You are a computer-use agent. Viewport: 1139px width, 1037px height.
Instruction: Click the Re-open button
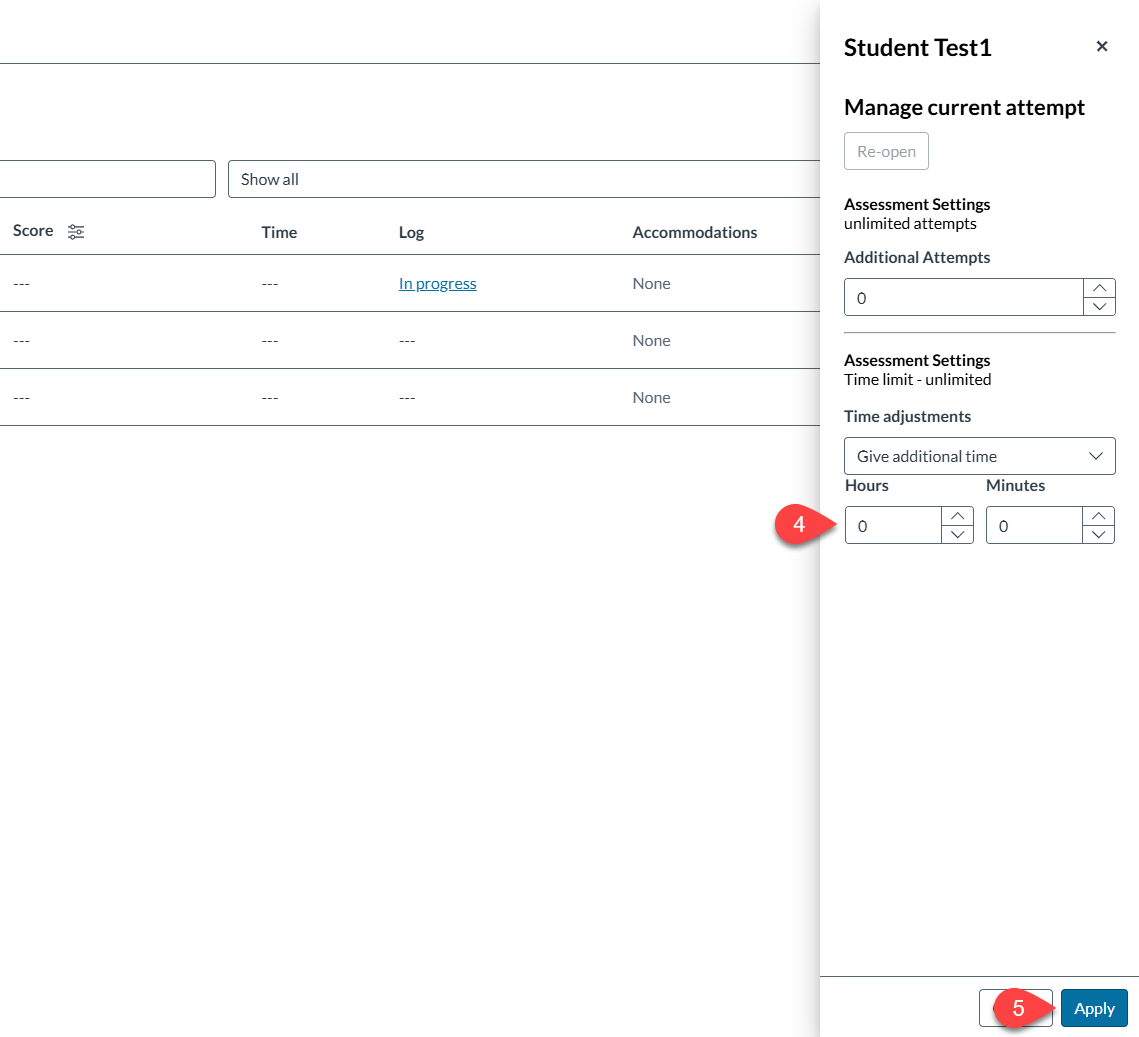coord(886,152)
